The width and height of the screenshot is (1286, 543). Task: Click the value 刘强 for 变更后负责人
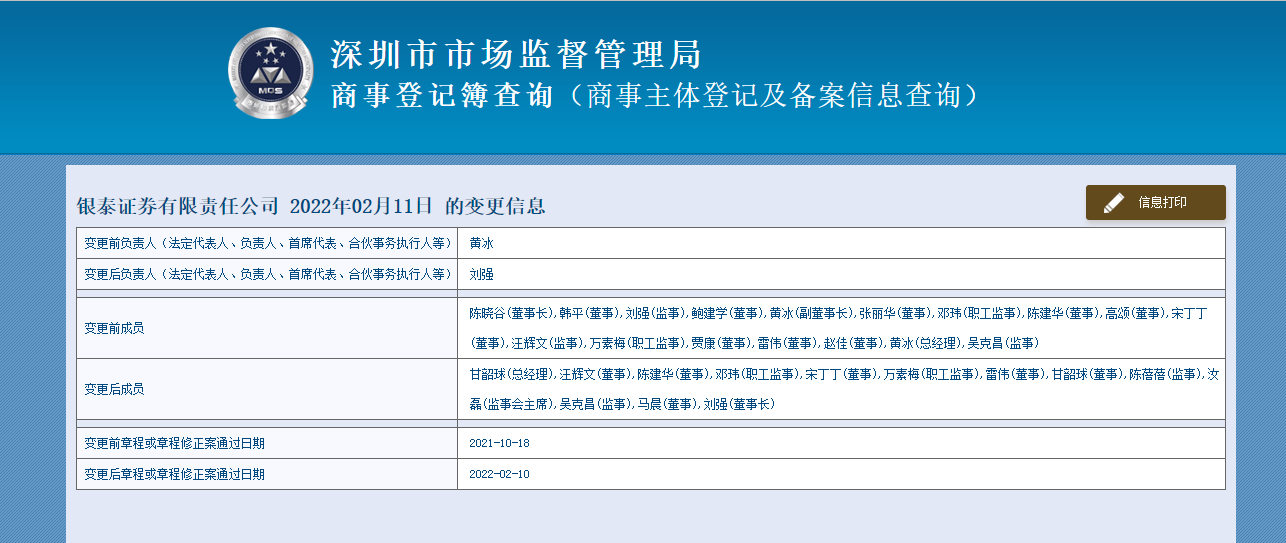point(482,274)
